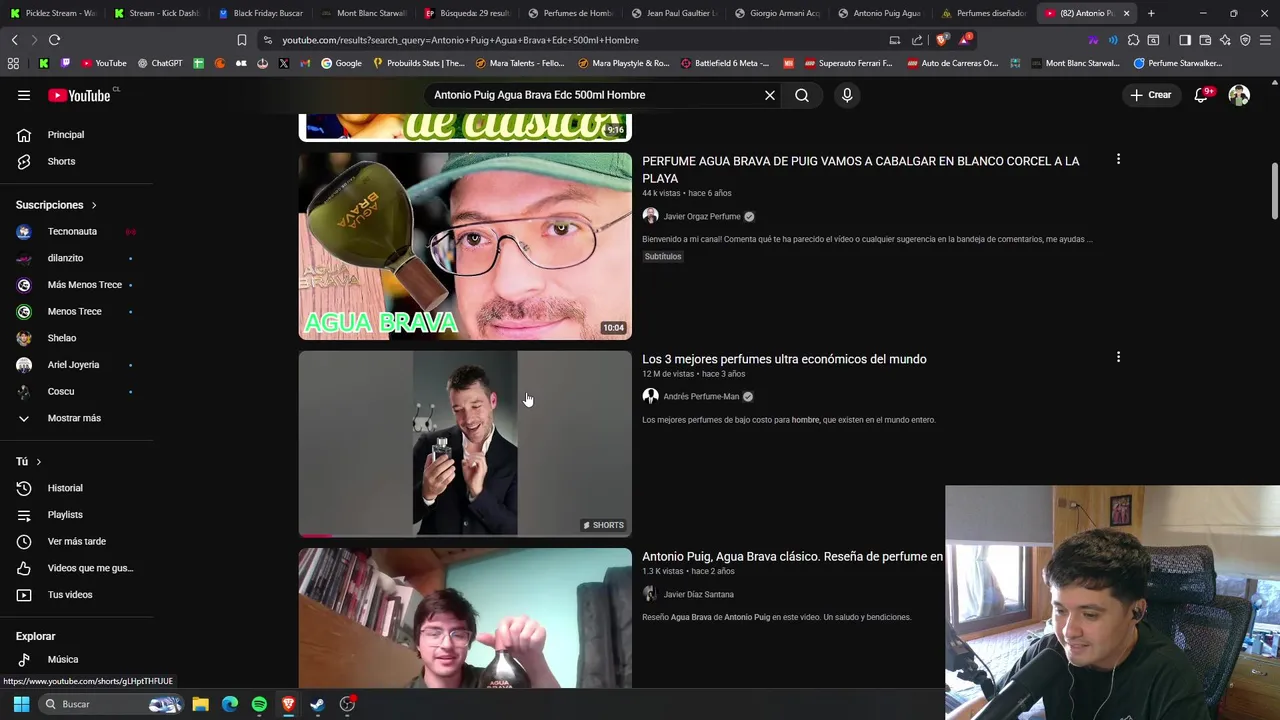Open Spotify from taskbar
Viewport: 1280px width, 720px height.
coord(259,704)
